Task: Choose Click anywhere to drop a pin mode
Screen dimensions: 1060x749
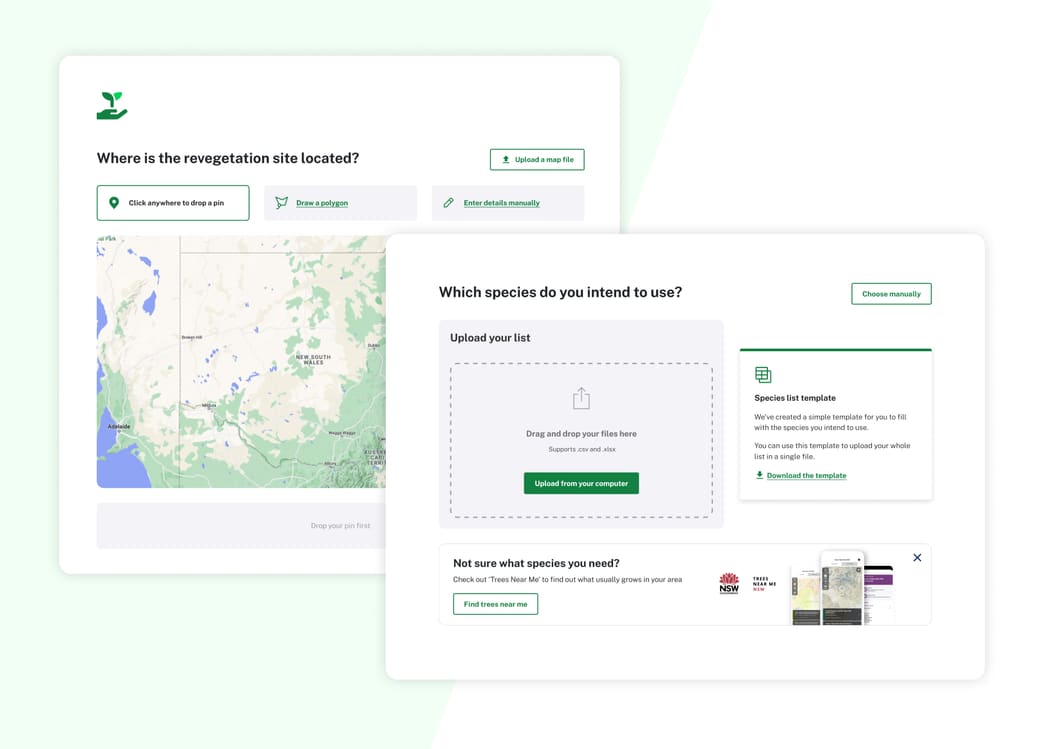Action: point(172,202)
